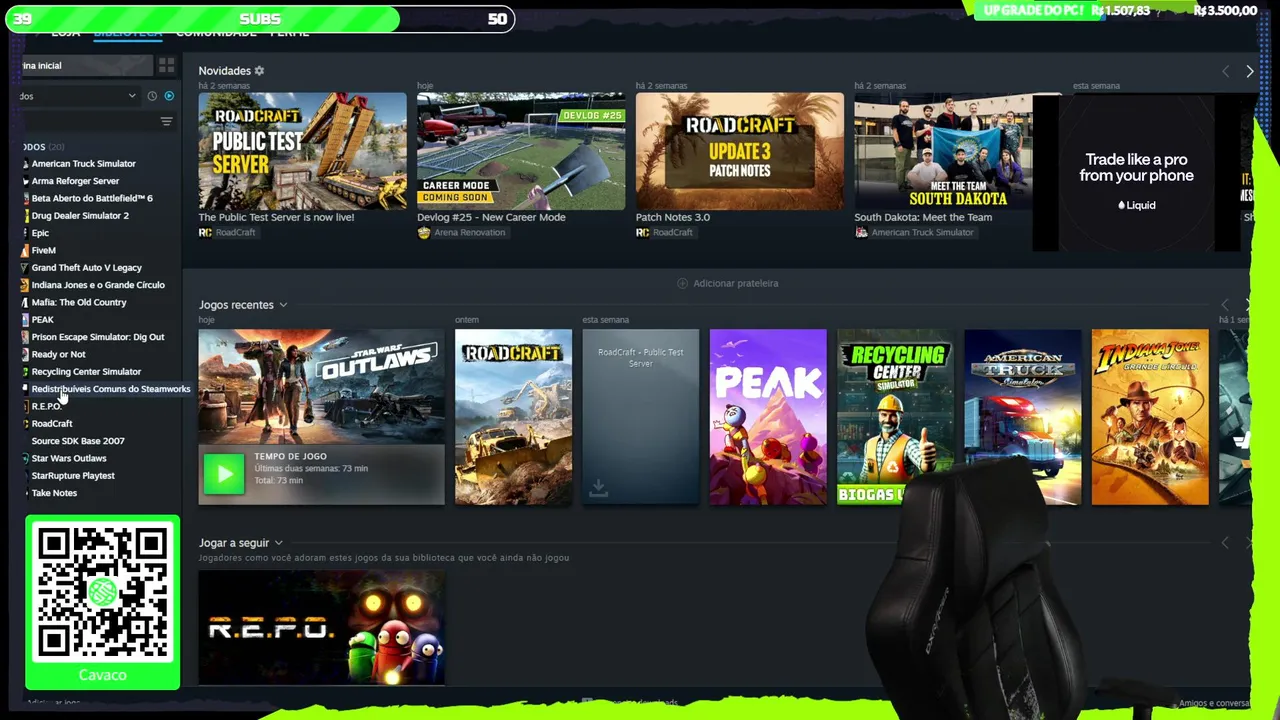Open American Truck Simulator cover in recents
This screenshot has width=1280, height=720.
click(1022, 417)
